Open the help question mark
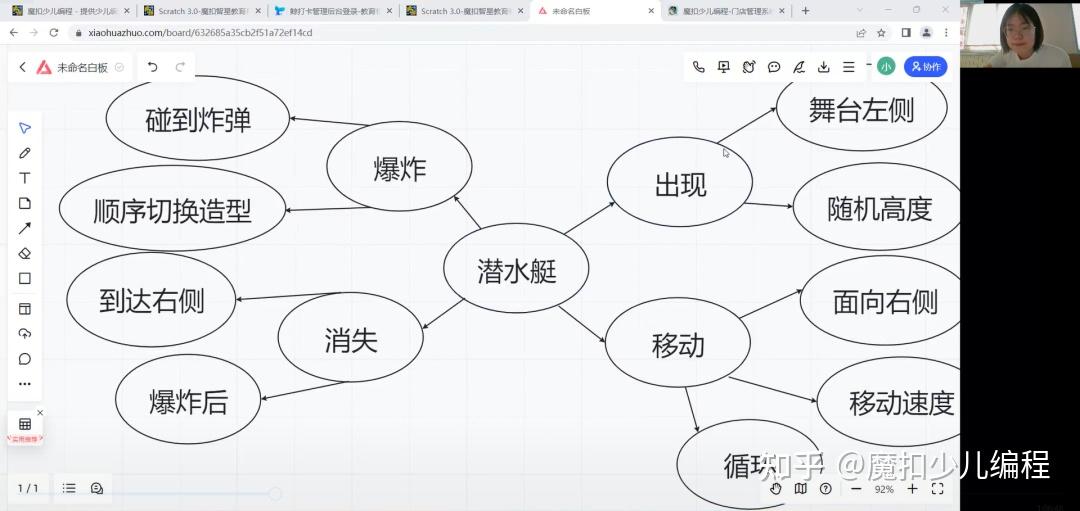1080x511 pixels. [x=825, y=489]
